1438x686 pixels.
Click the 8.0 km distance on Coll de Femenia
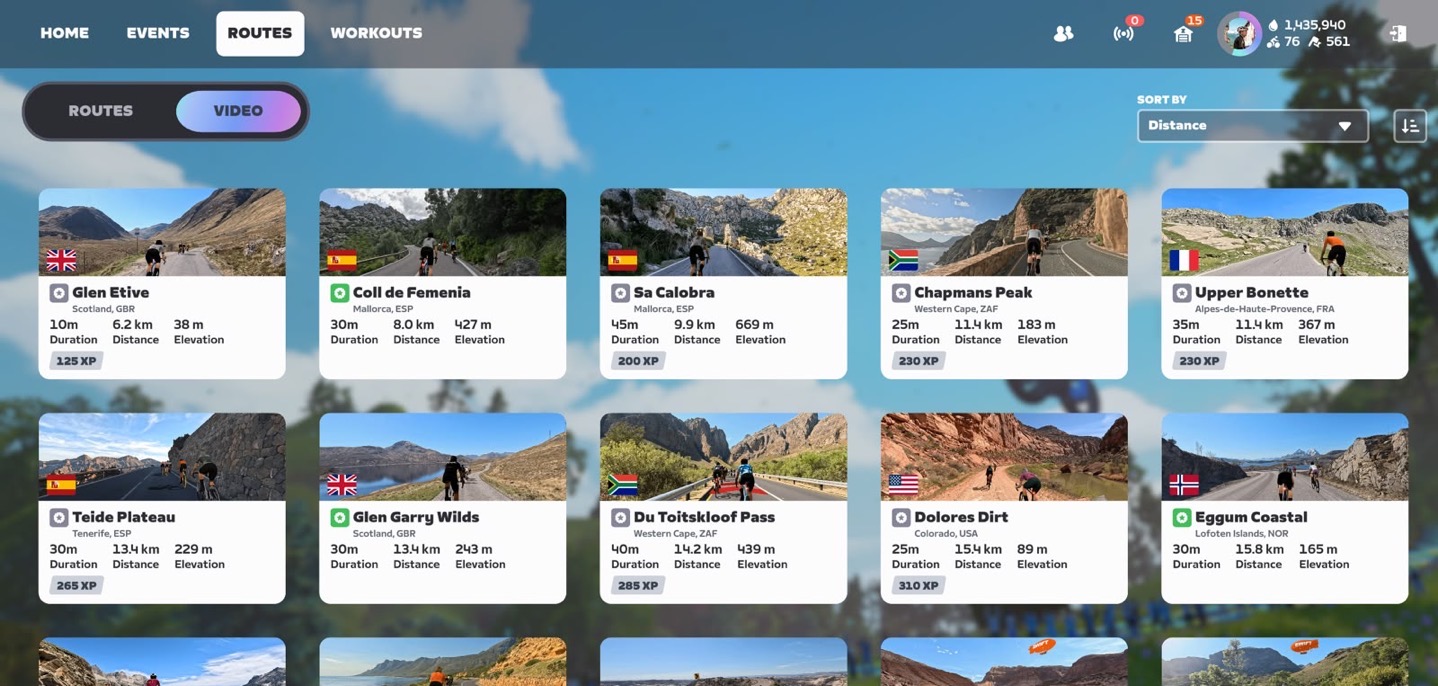click(414, 325)
